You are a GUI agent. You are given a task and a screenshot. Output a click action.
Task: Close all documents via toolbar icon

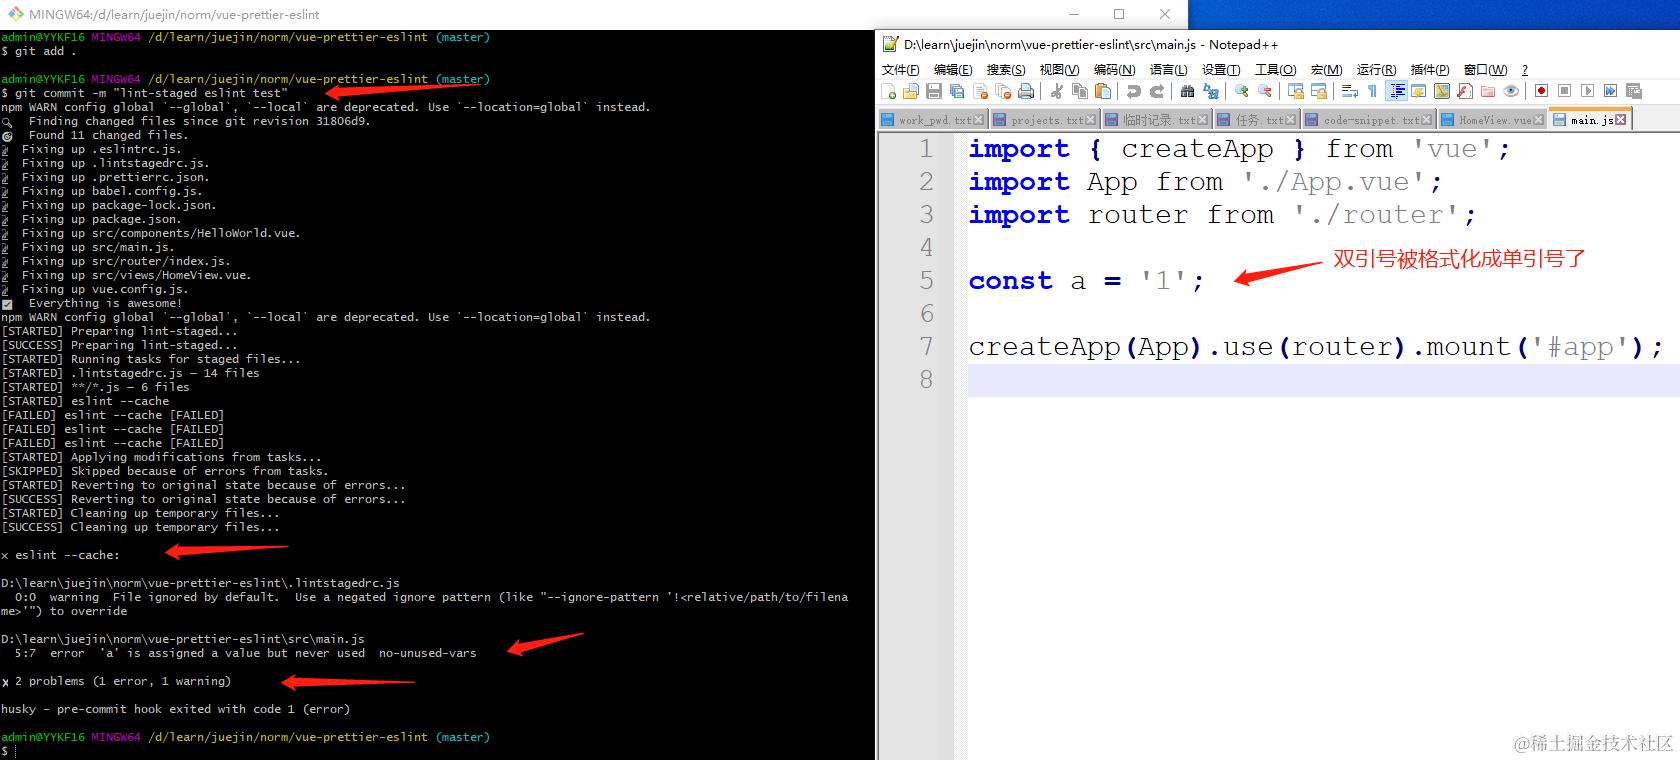click(1003, 91)
